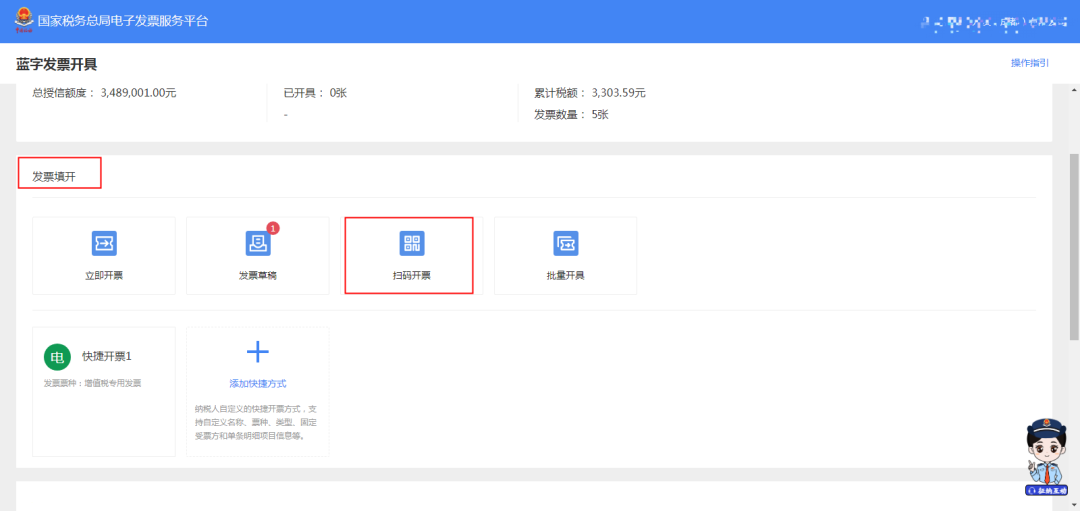This screenshot has width=1080, height=511.
Task: Open the 快捷开票1 shortcut card title
Action: pos(107,356)
